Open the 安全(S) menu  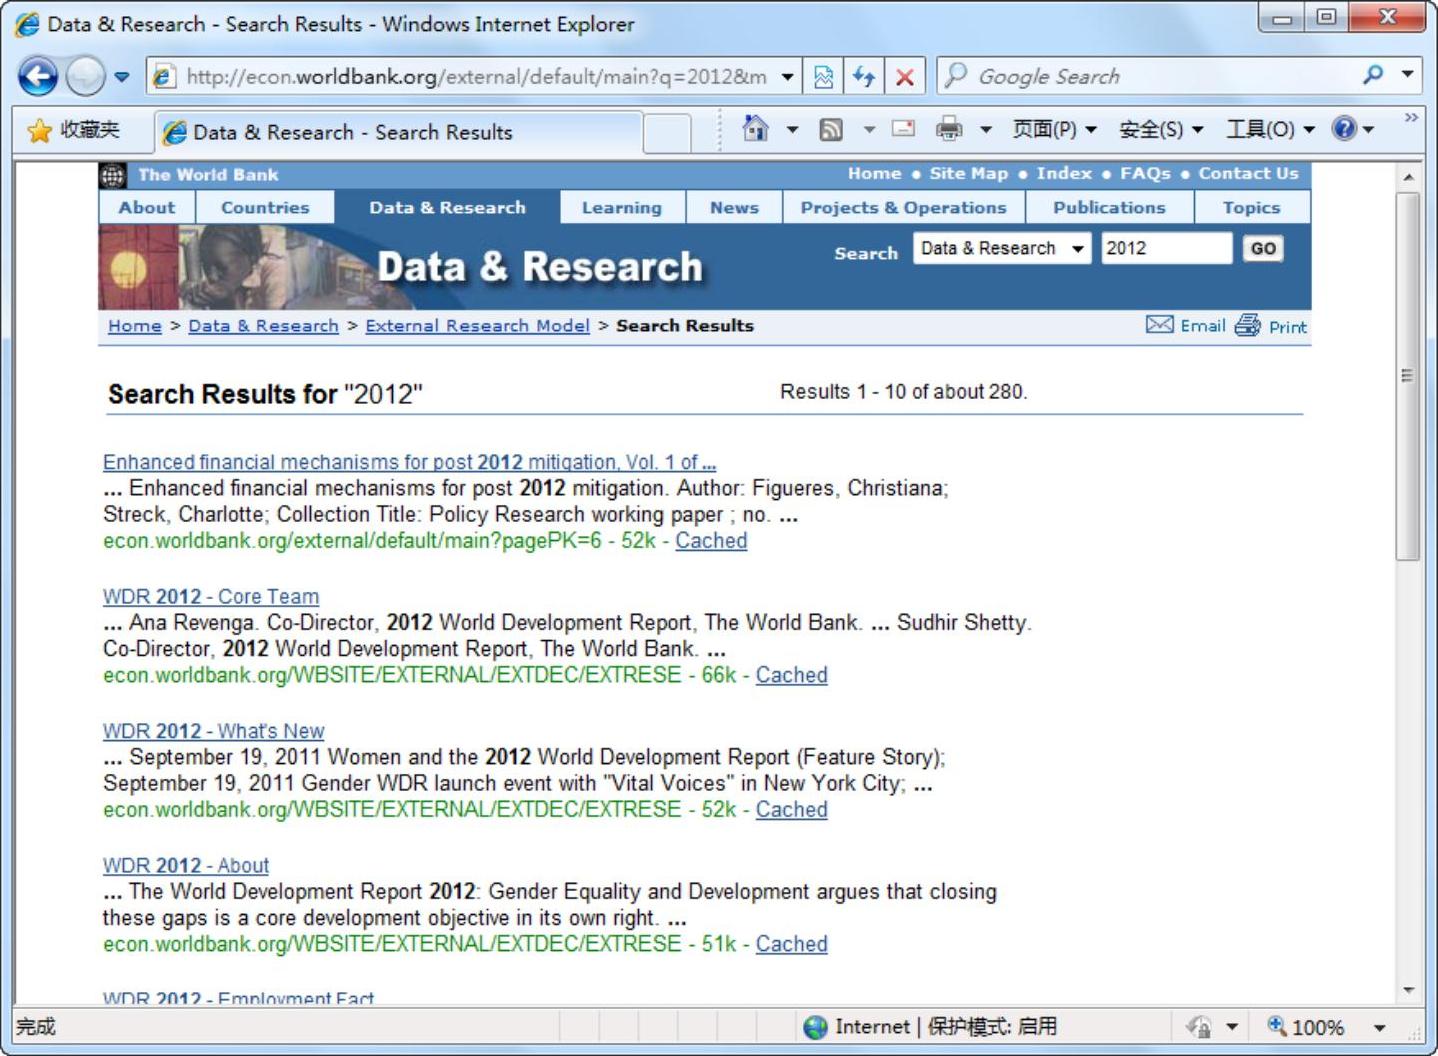tap(1161, 129)
